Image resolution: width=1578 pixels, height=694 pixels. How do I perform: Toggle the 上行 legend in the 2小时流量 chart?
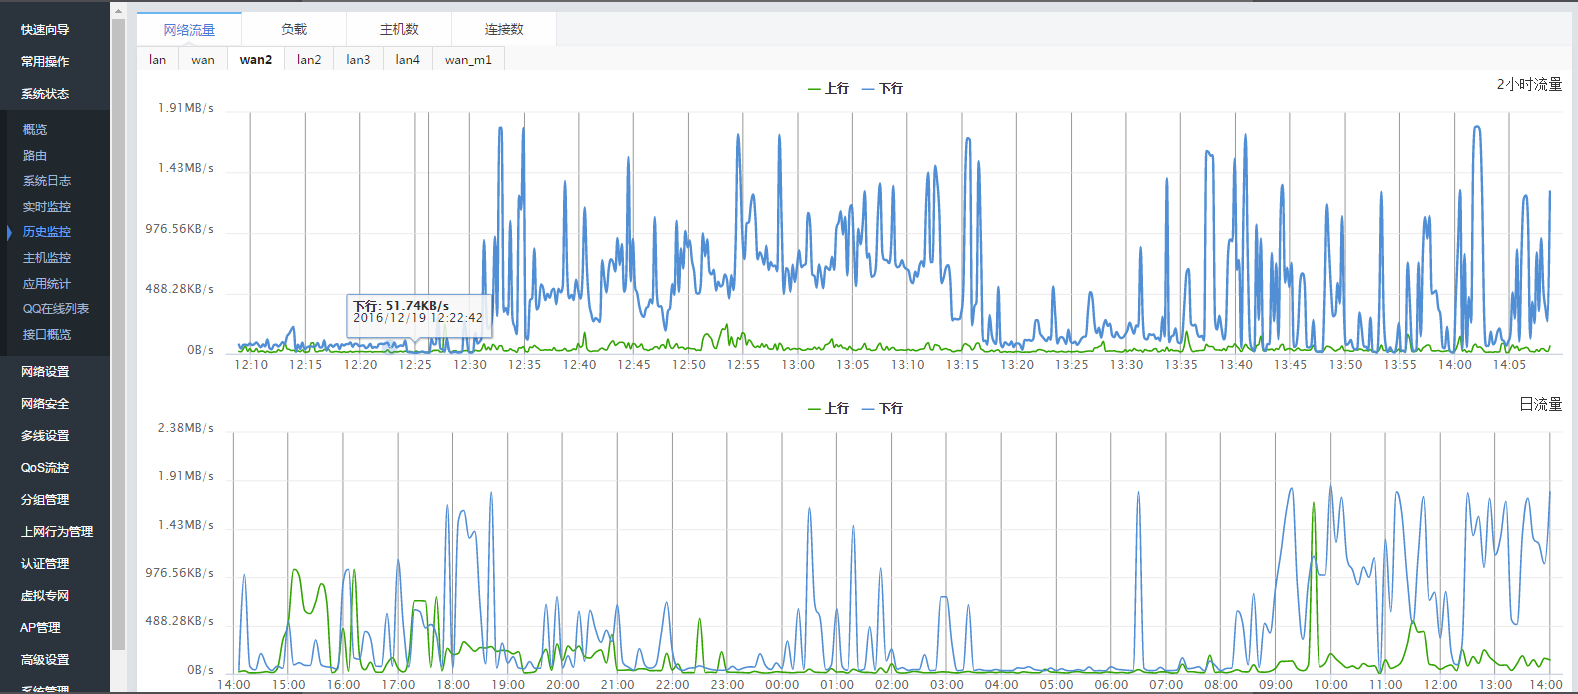click(x=828, y=89)
